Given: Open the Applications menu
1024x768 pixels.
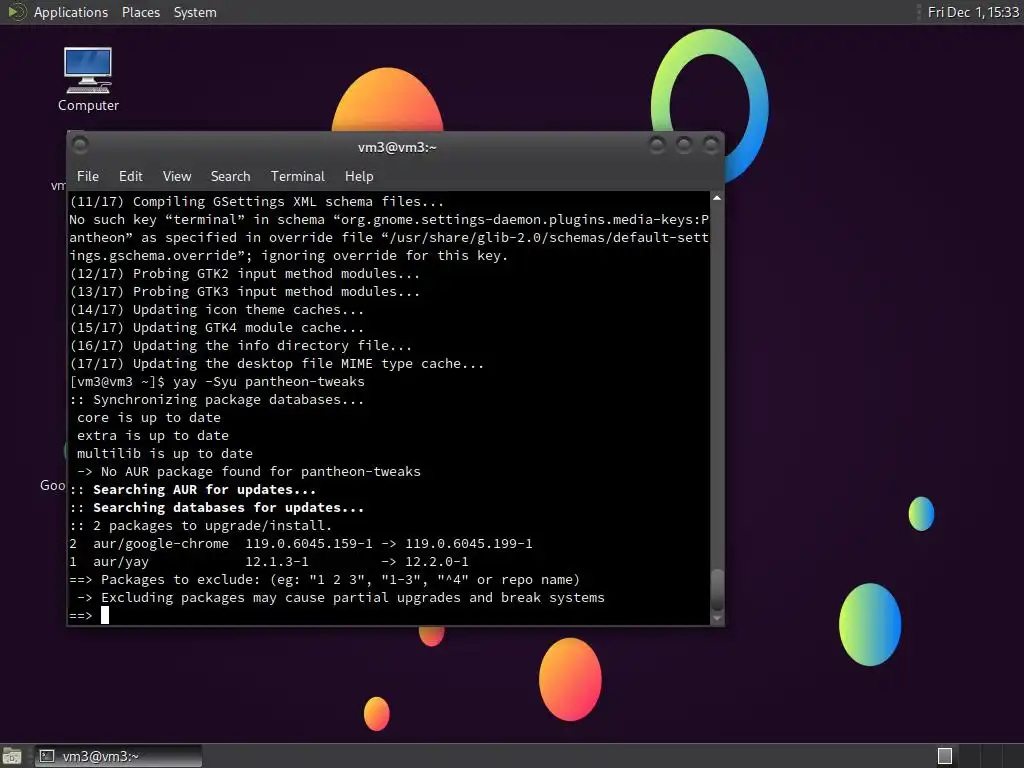Looking at the screenshot, I should [71, 12].
